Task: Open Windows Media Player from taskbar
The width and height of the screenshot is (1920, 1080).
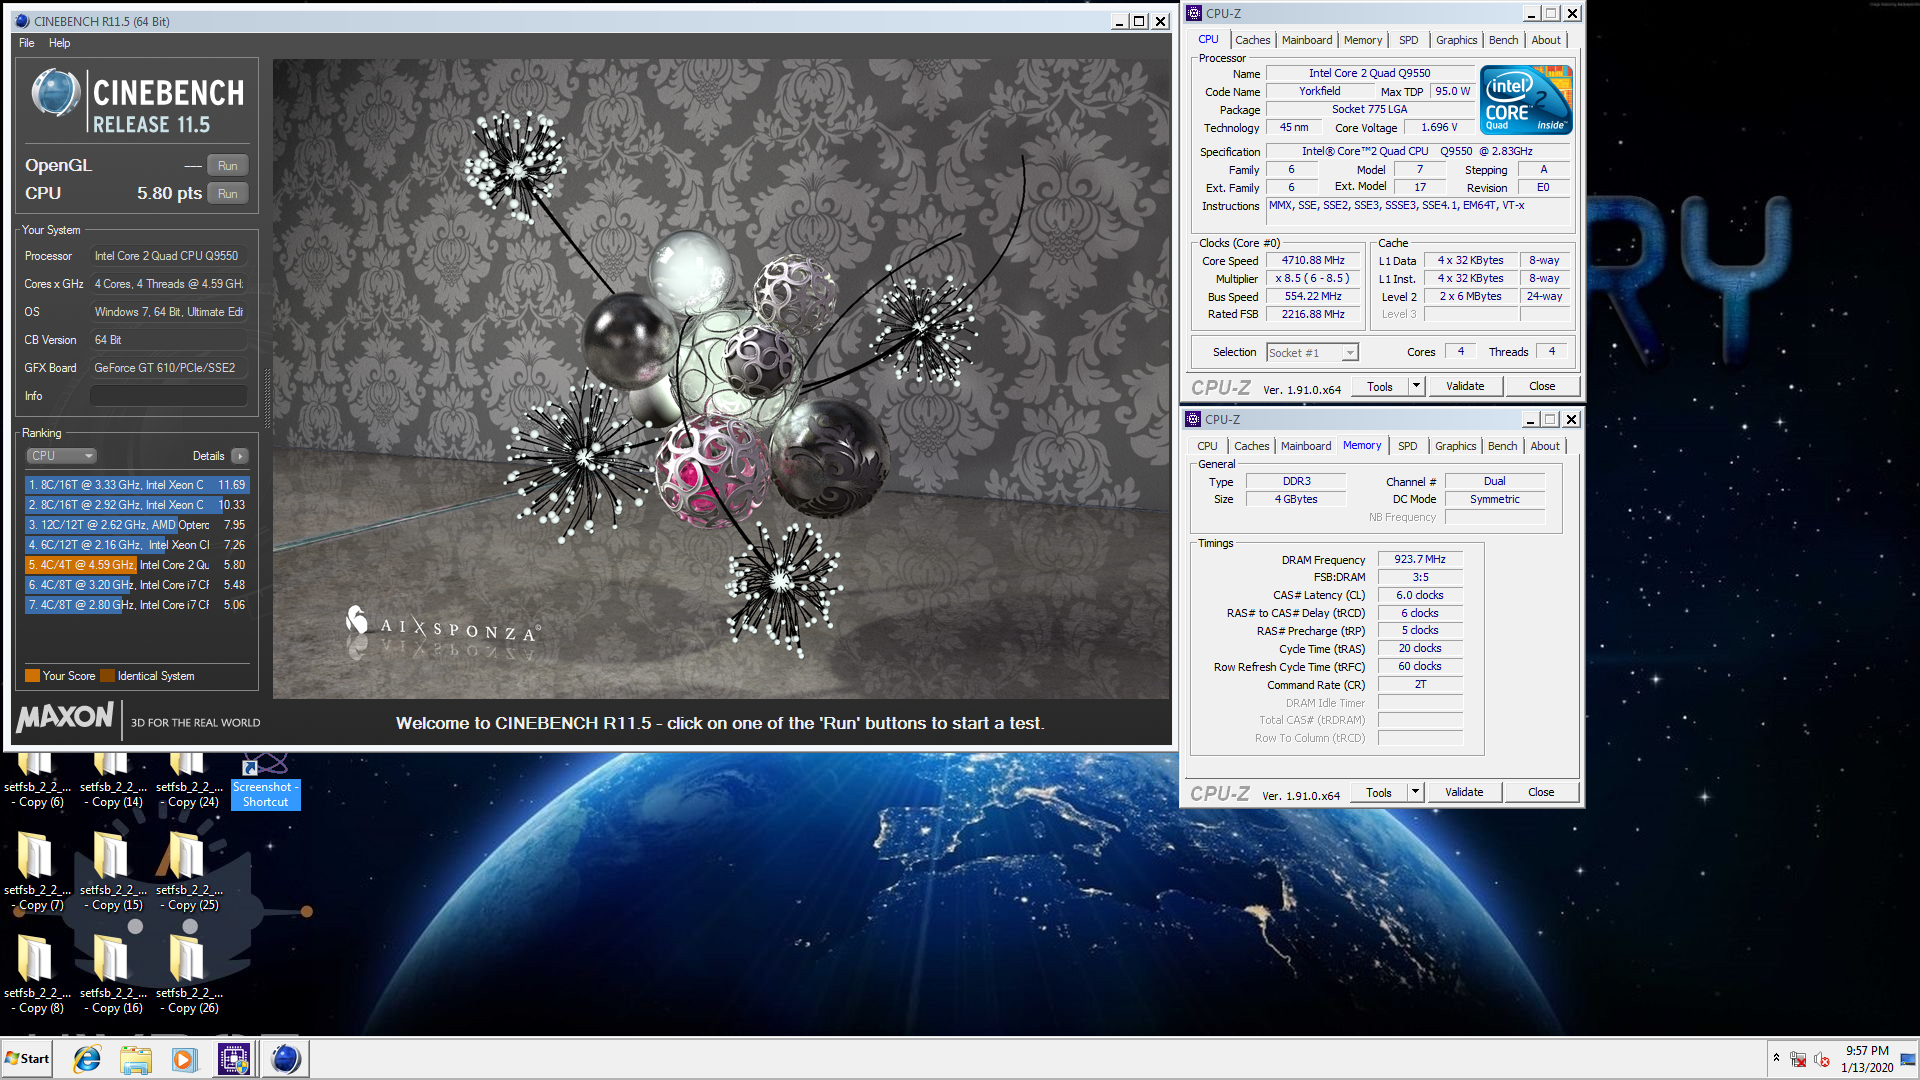Action: click(x=184, y=1059)
